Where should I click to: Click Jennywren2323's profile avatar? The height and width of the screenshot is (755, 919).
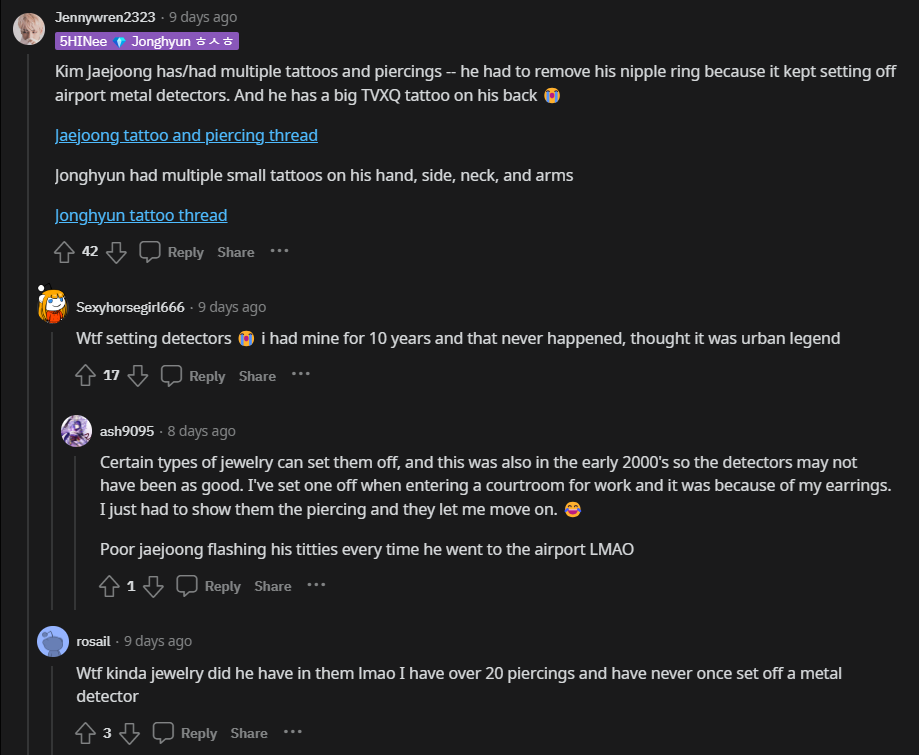pos(28,28)
